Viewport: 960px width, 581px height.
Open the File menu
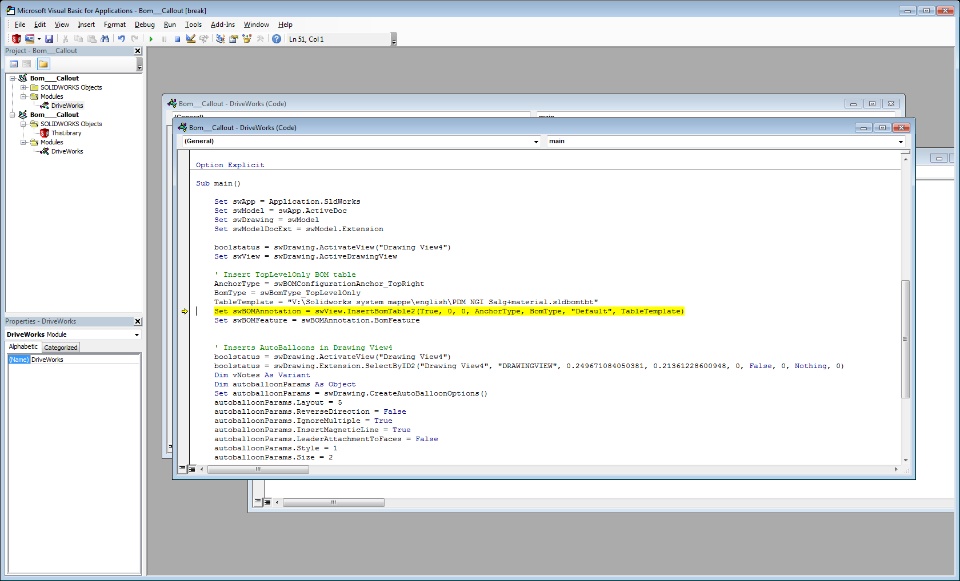[x=20, y=24]
